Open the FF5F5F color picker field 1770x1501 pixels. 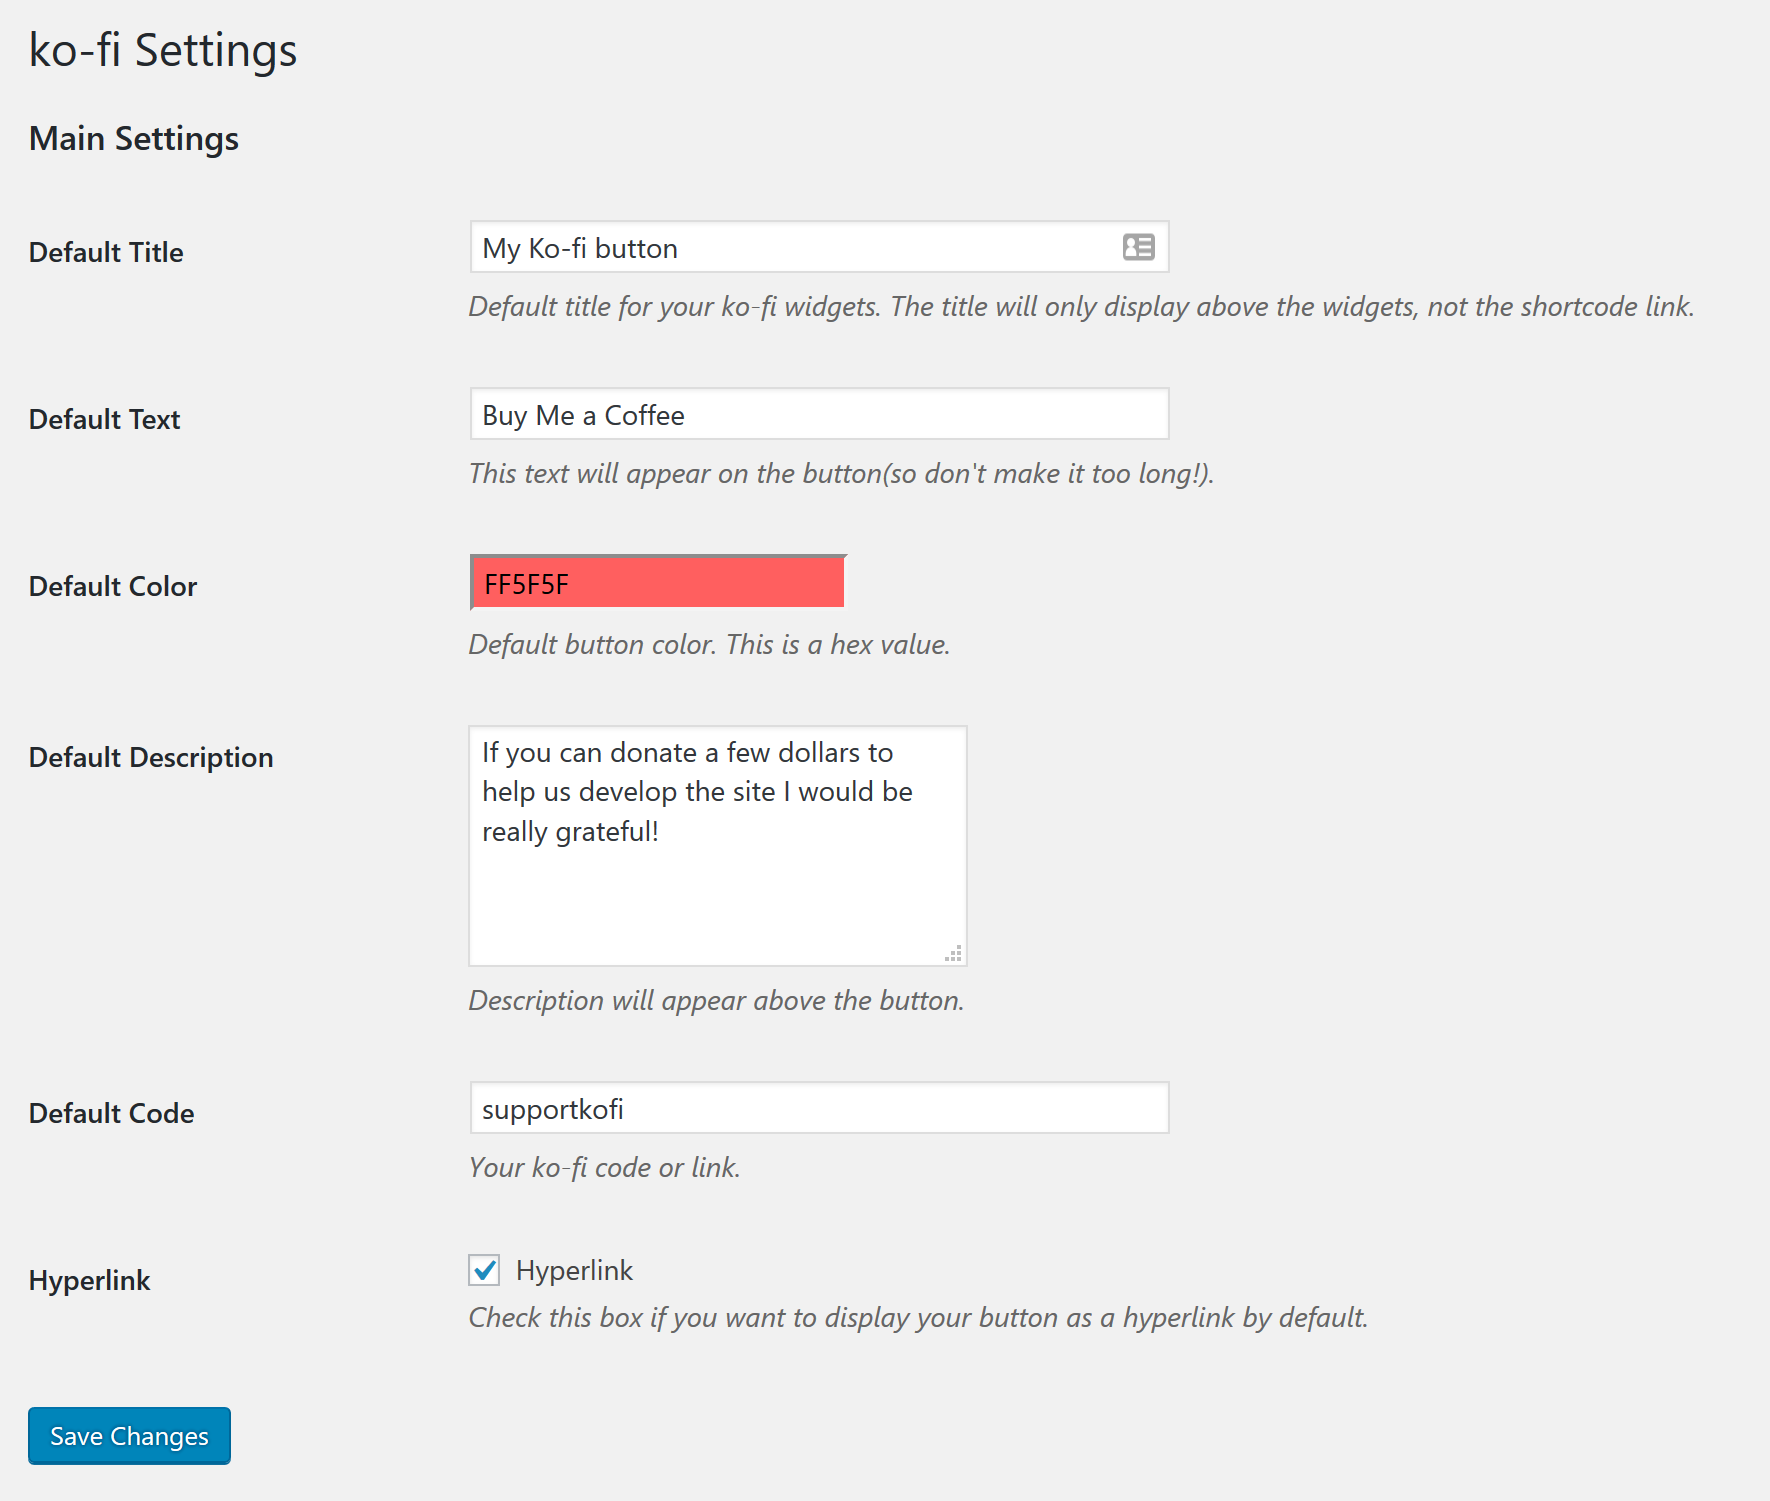(658, 582)
